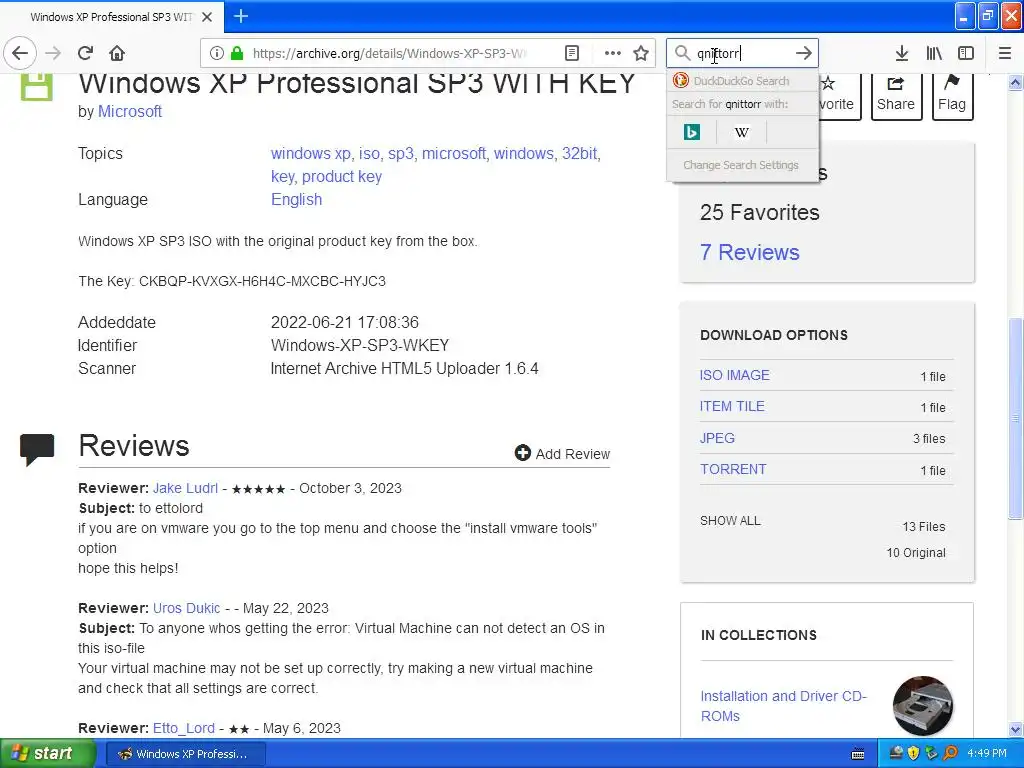
Task: Select the Windows XP Professional SP3 tab
Action: tap(111, 17)
